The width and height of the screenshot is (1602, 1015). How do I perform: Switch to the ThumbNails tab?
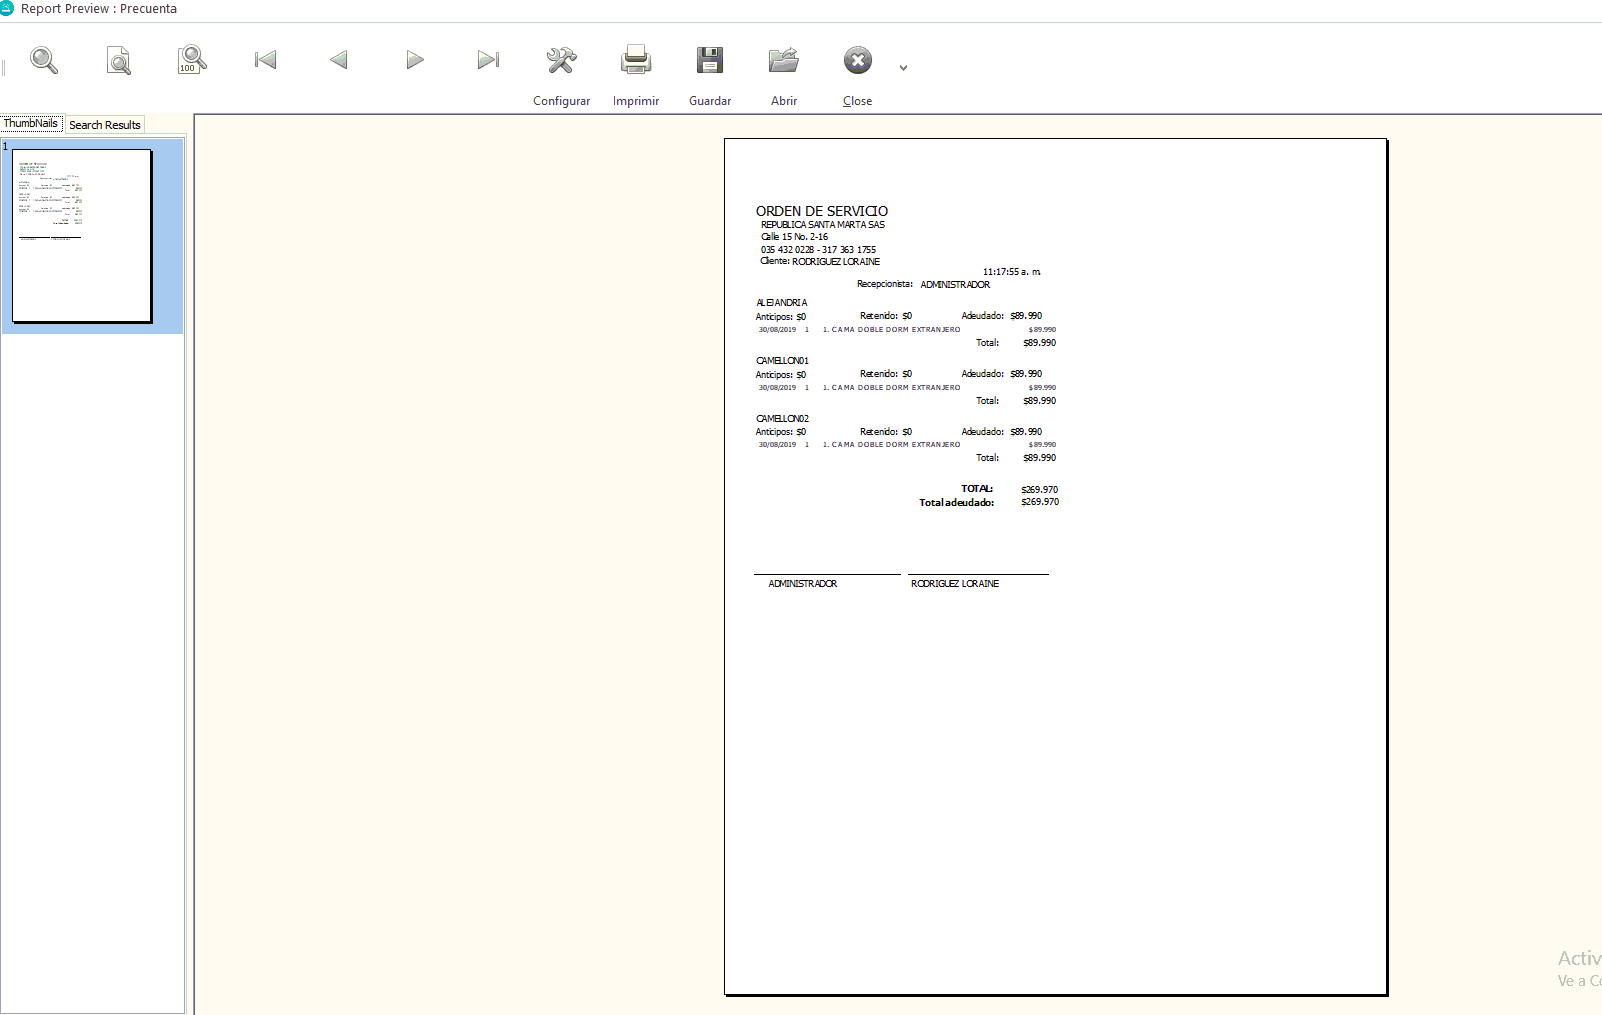click(31, 124)
